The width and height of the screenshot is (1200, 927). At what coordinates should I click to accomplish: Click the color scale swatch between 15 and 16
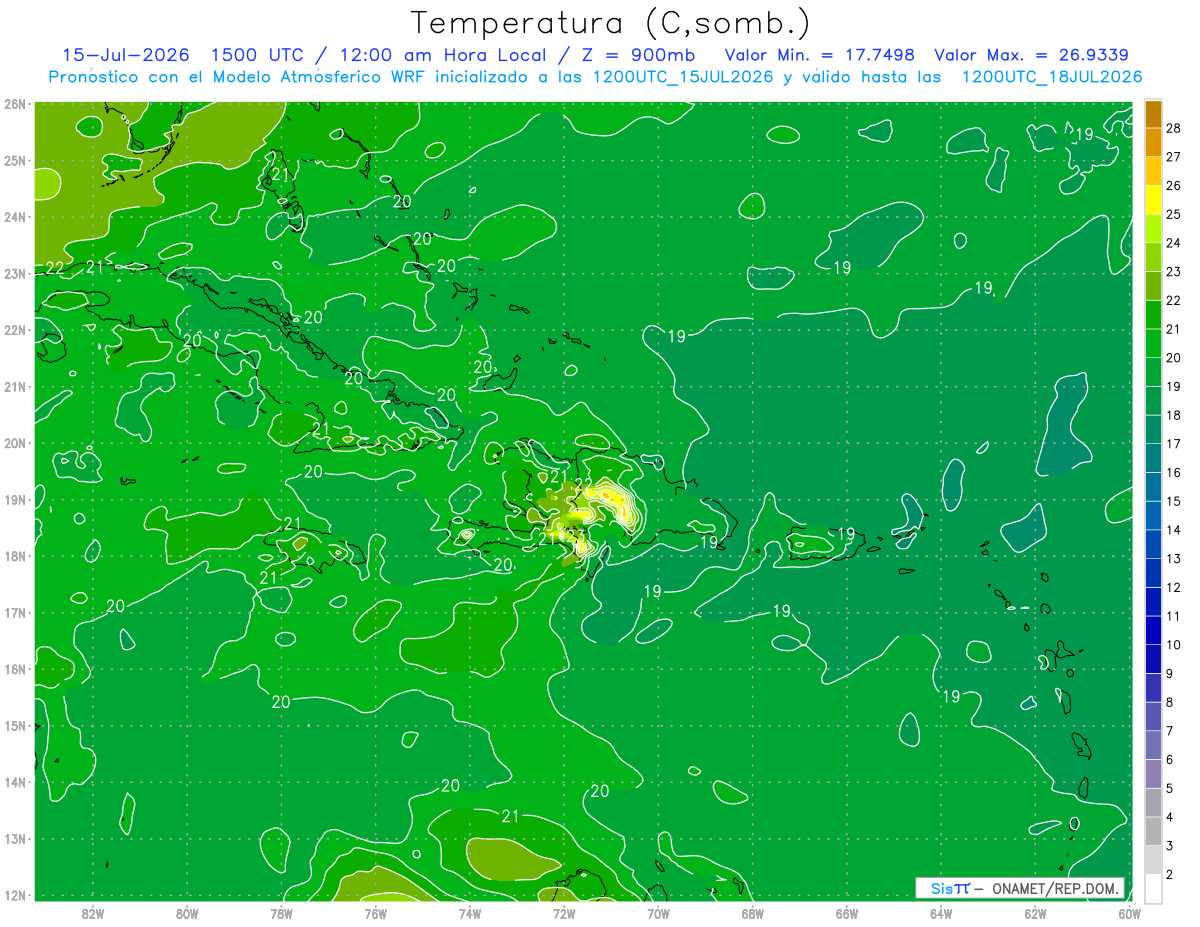click(1153, 488)
